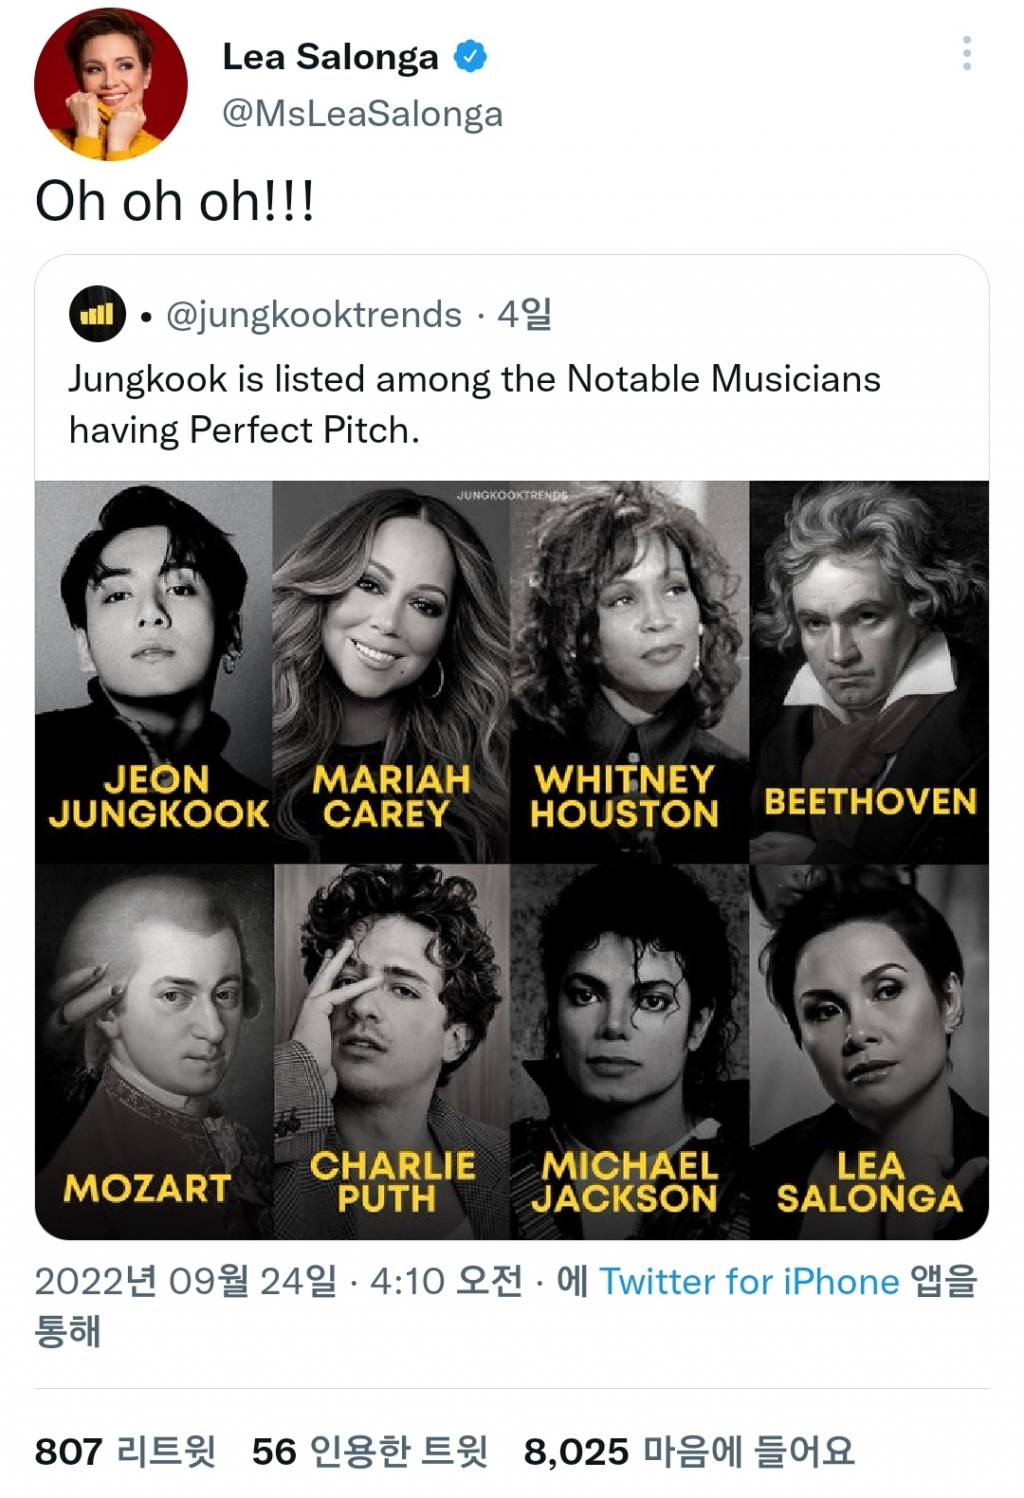
Task: Click the Lea Salonga display name
Action: click(x=330, y=57)
